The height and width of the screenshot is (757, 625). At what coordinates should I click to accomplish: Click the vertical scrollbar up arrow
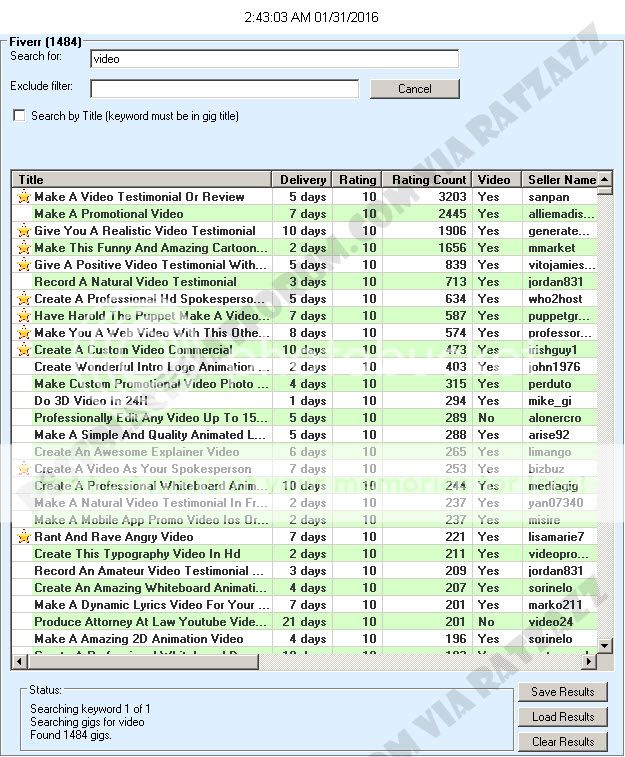(605, 180)
